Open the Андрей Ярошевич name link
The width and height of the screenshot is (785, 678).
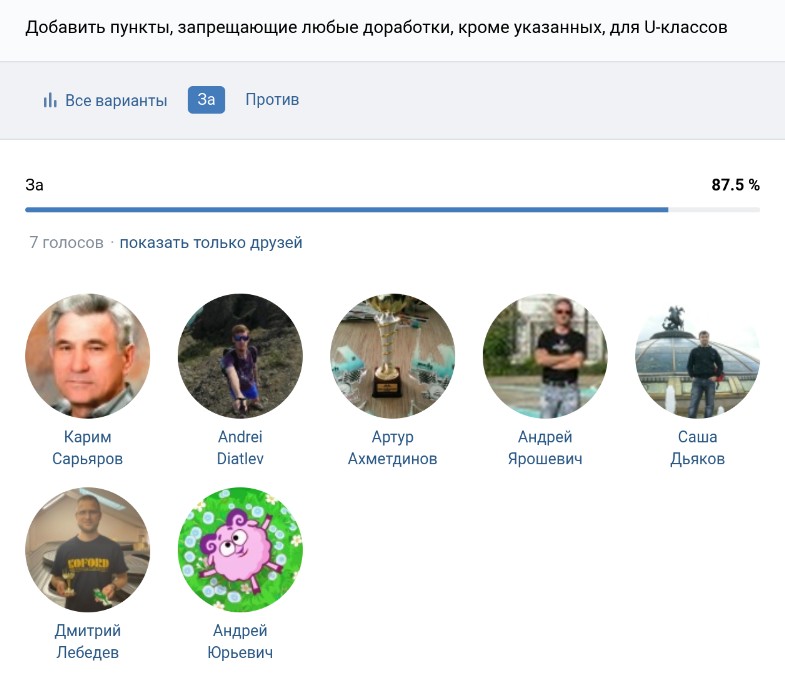coord(545,448)
